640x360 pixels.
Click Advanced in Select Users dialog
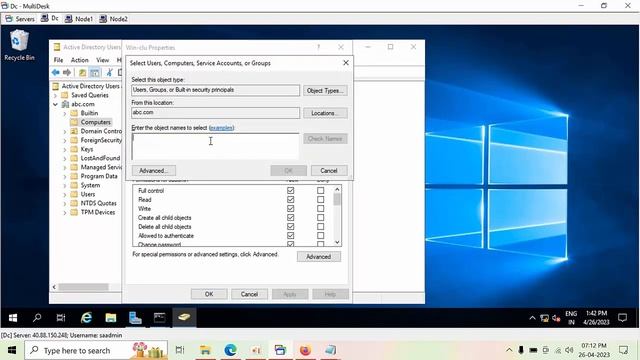[x=153, y=171]
